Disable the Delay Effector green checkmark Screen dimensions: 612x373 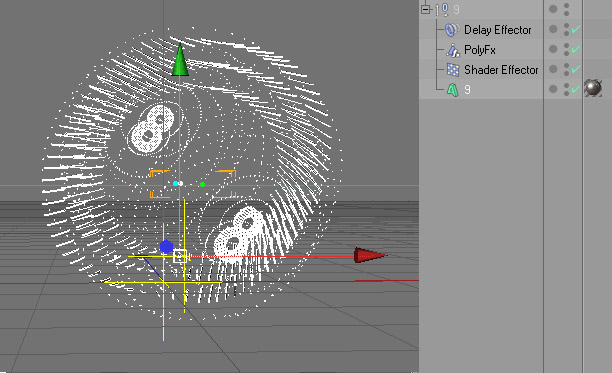tap(576, 29)
